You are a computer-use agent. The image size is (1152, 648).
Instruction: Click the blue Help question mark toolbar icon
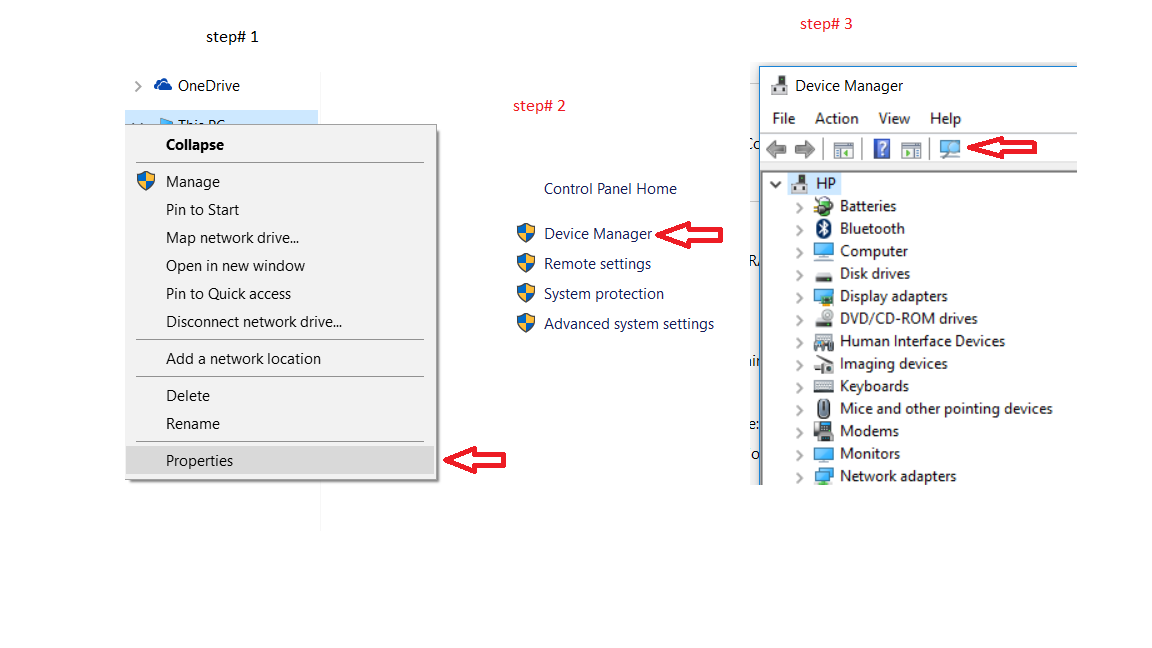coord(882,149)
